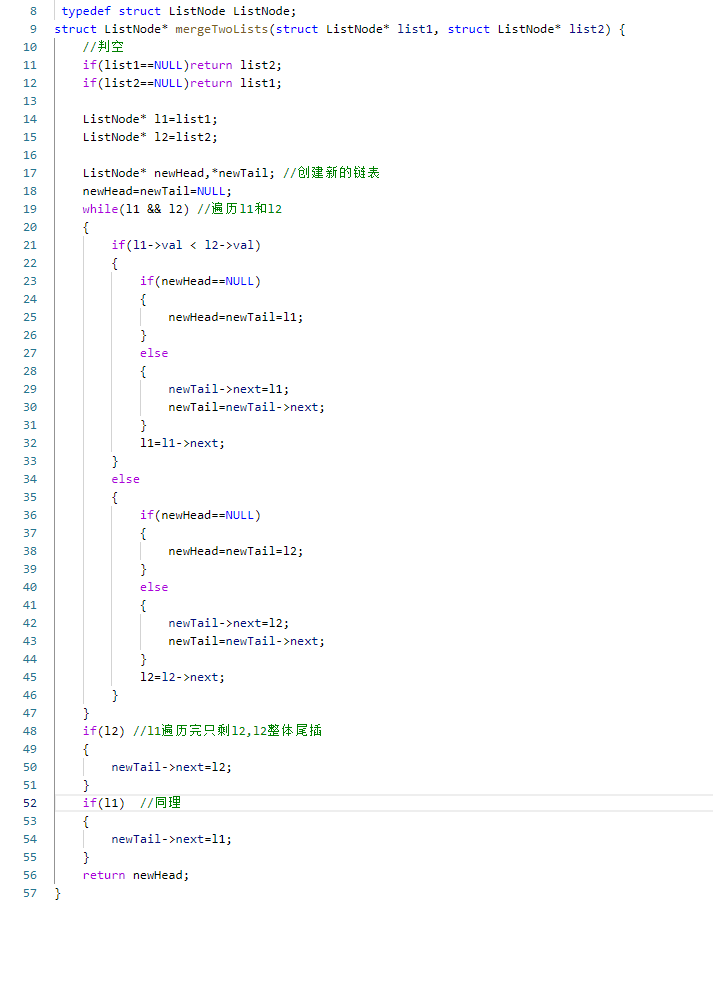713x986 pixels.
Task: Click the 'else' keyword on line 27
Action: pyautogui.click(x=154, y=353)
